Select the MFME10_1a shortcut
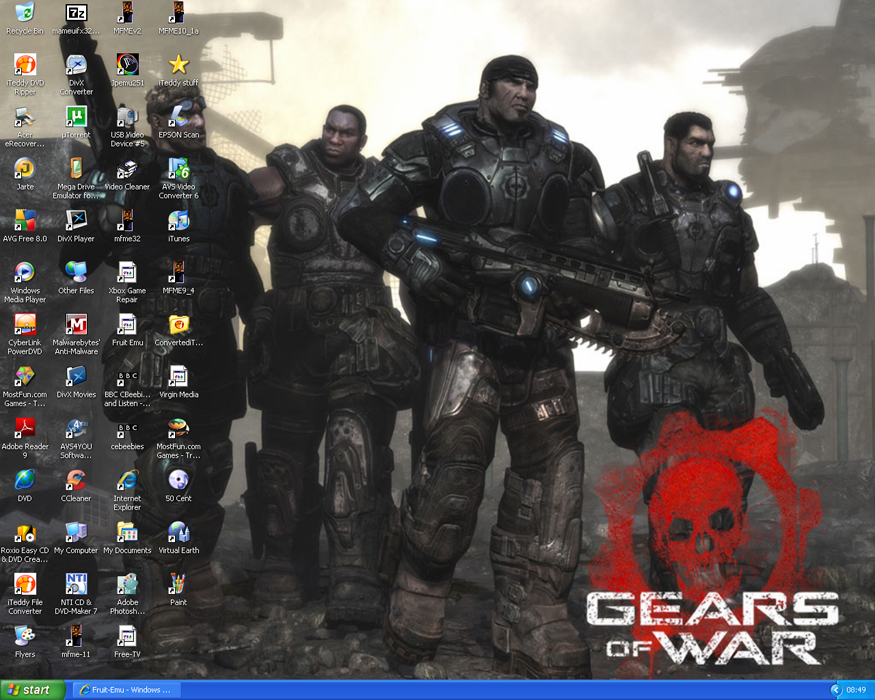The image size is (875, 700). click(x=179, y=12)
